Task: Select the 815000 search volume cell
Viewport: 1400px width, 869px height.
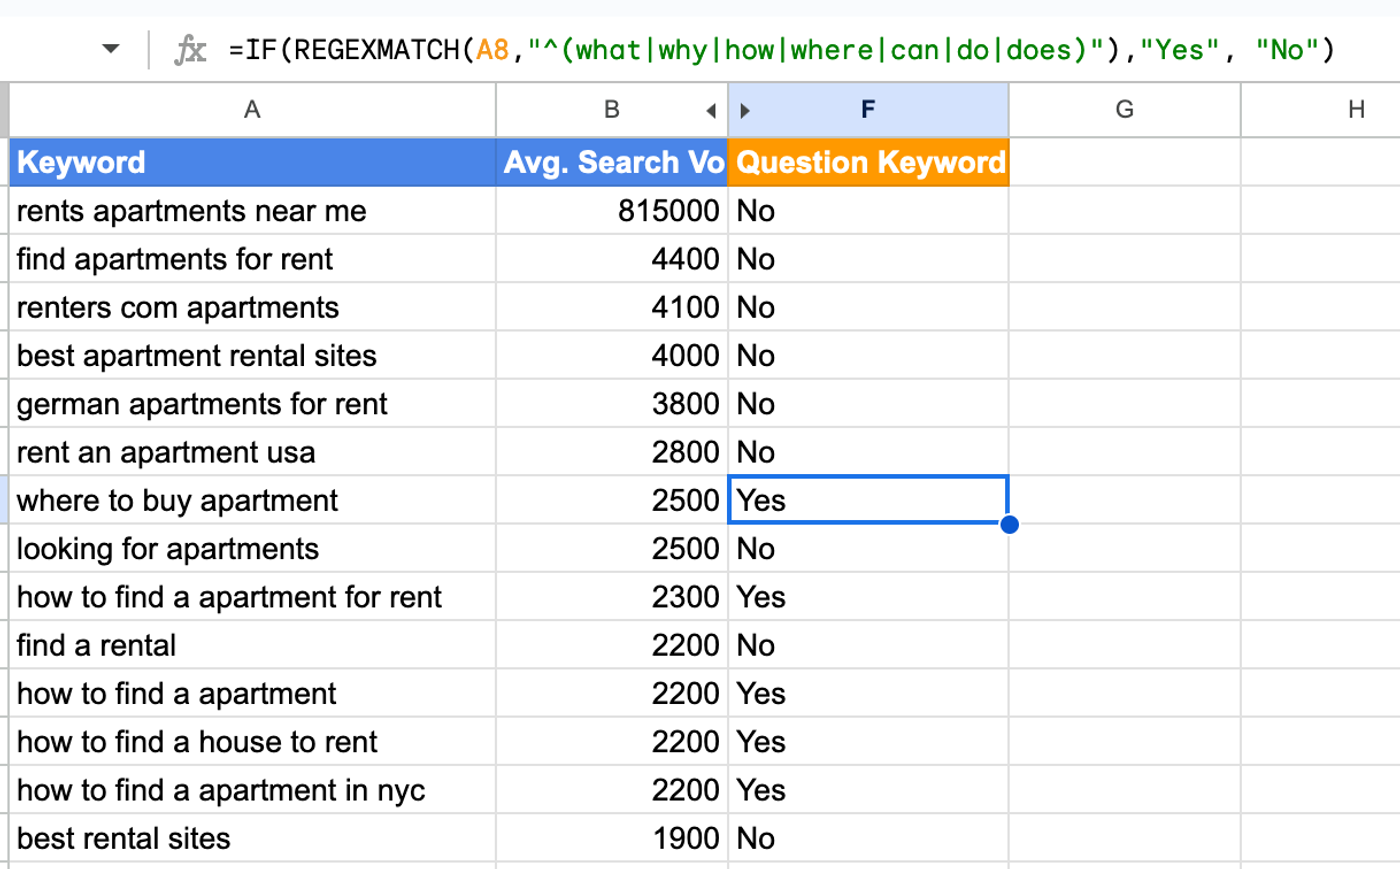Action: (610, 210)
